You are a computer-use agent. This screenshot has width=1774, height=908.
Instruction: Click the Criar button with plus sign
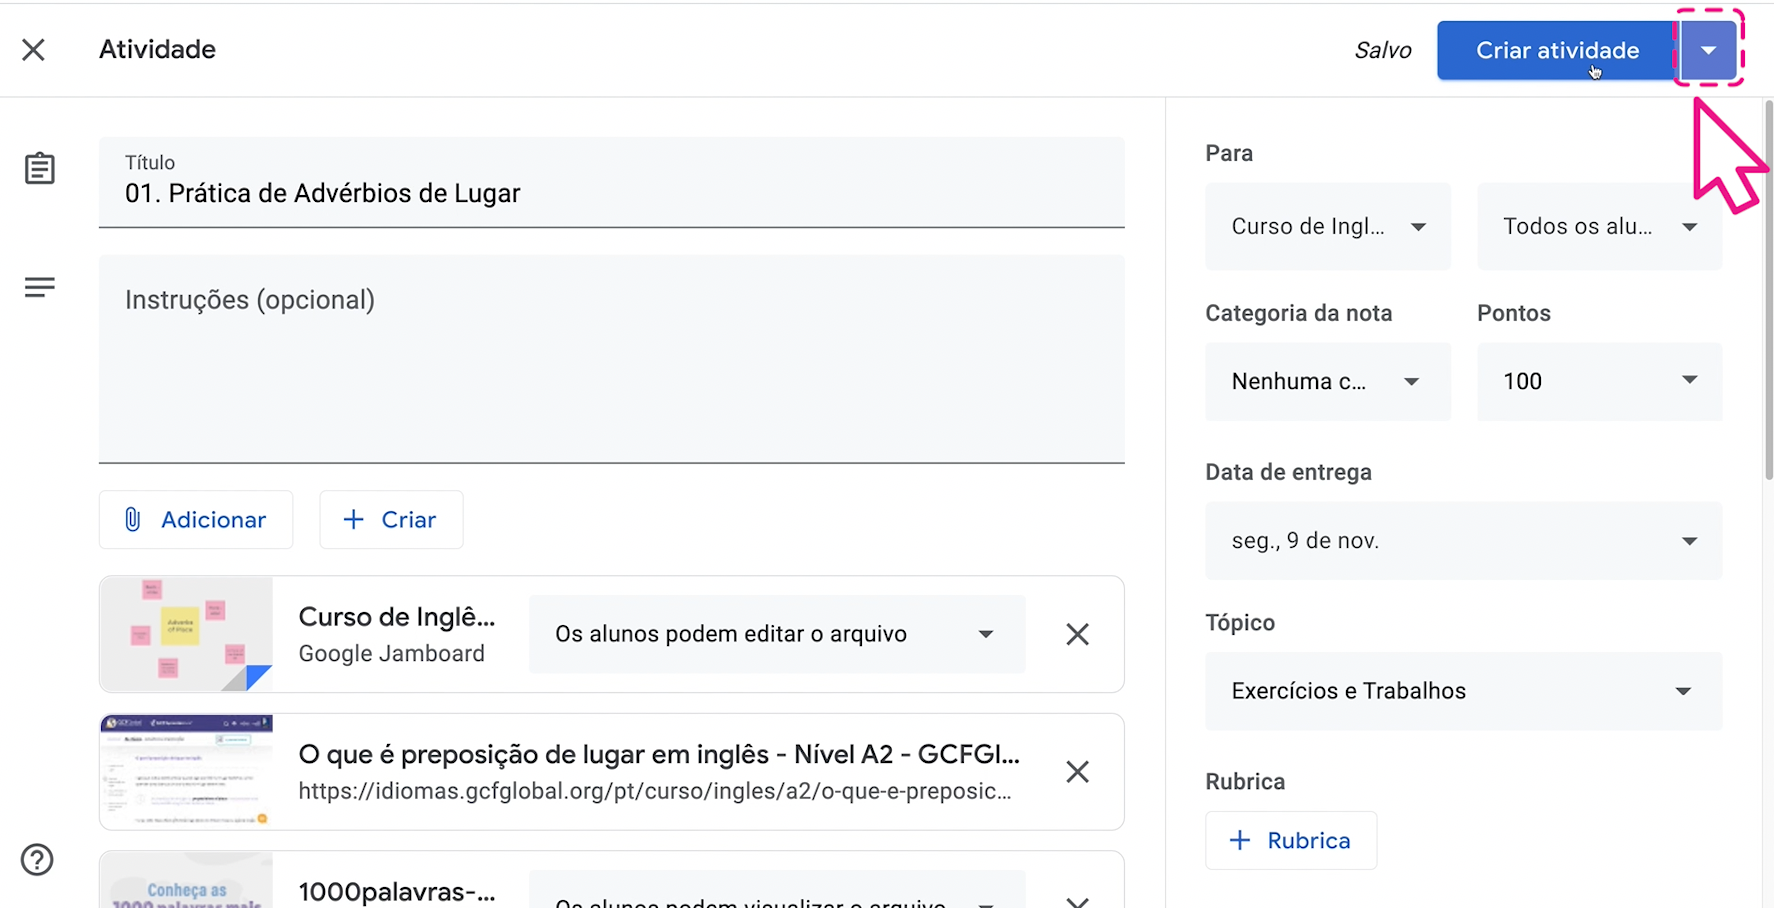(x=391, y=519)
